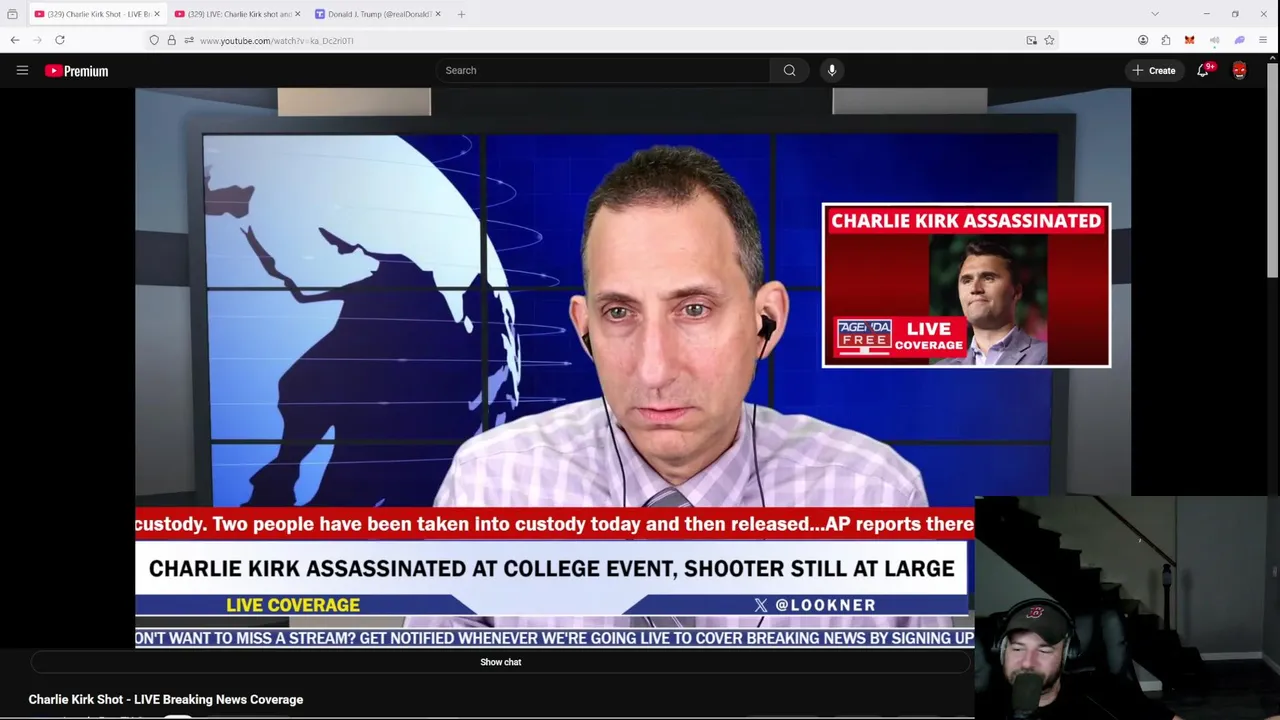The image size is (1280, 720).
Task: Bookmark this page with the star
Action: (x=1049, y=40)
